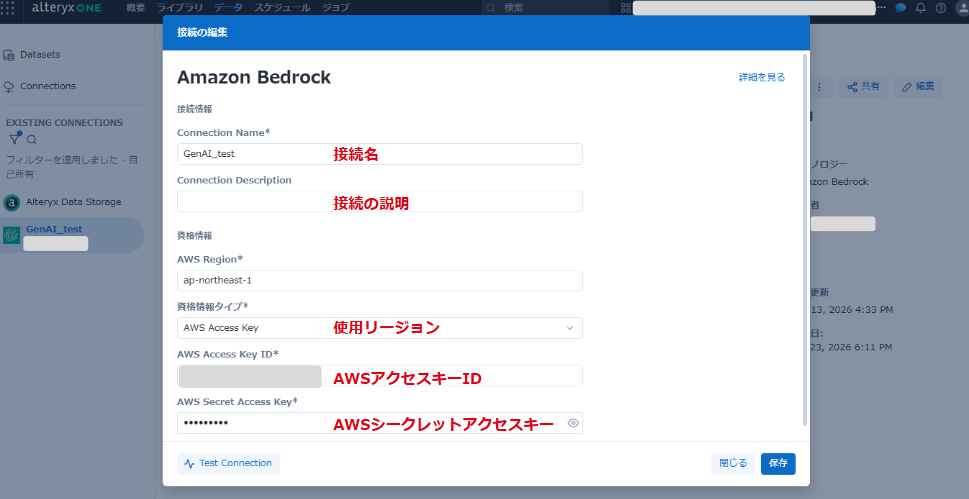The height and width of the screenshot is (499, 969).
Task: Click the AWS Access Key ID field
Action: 379,376
